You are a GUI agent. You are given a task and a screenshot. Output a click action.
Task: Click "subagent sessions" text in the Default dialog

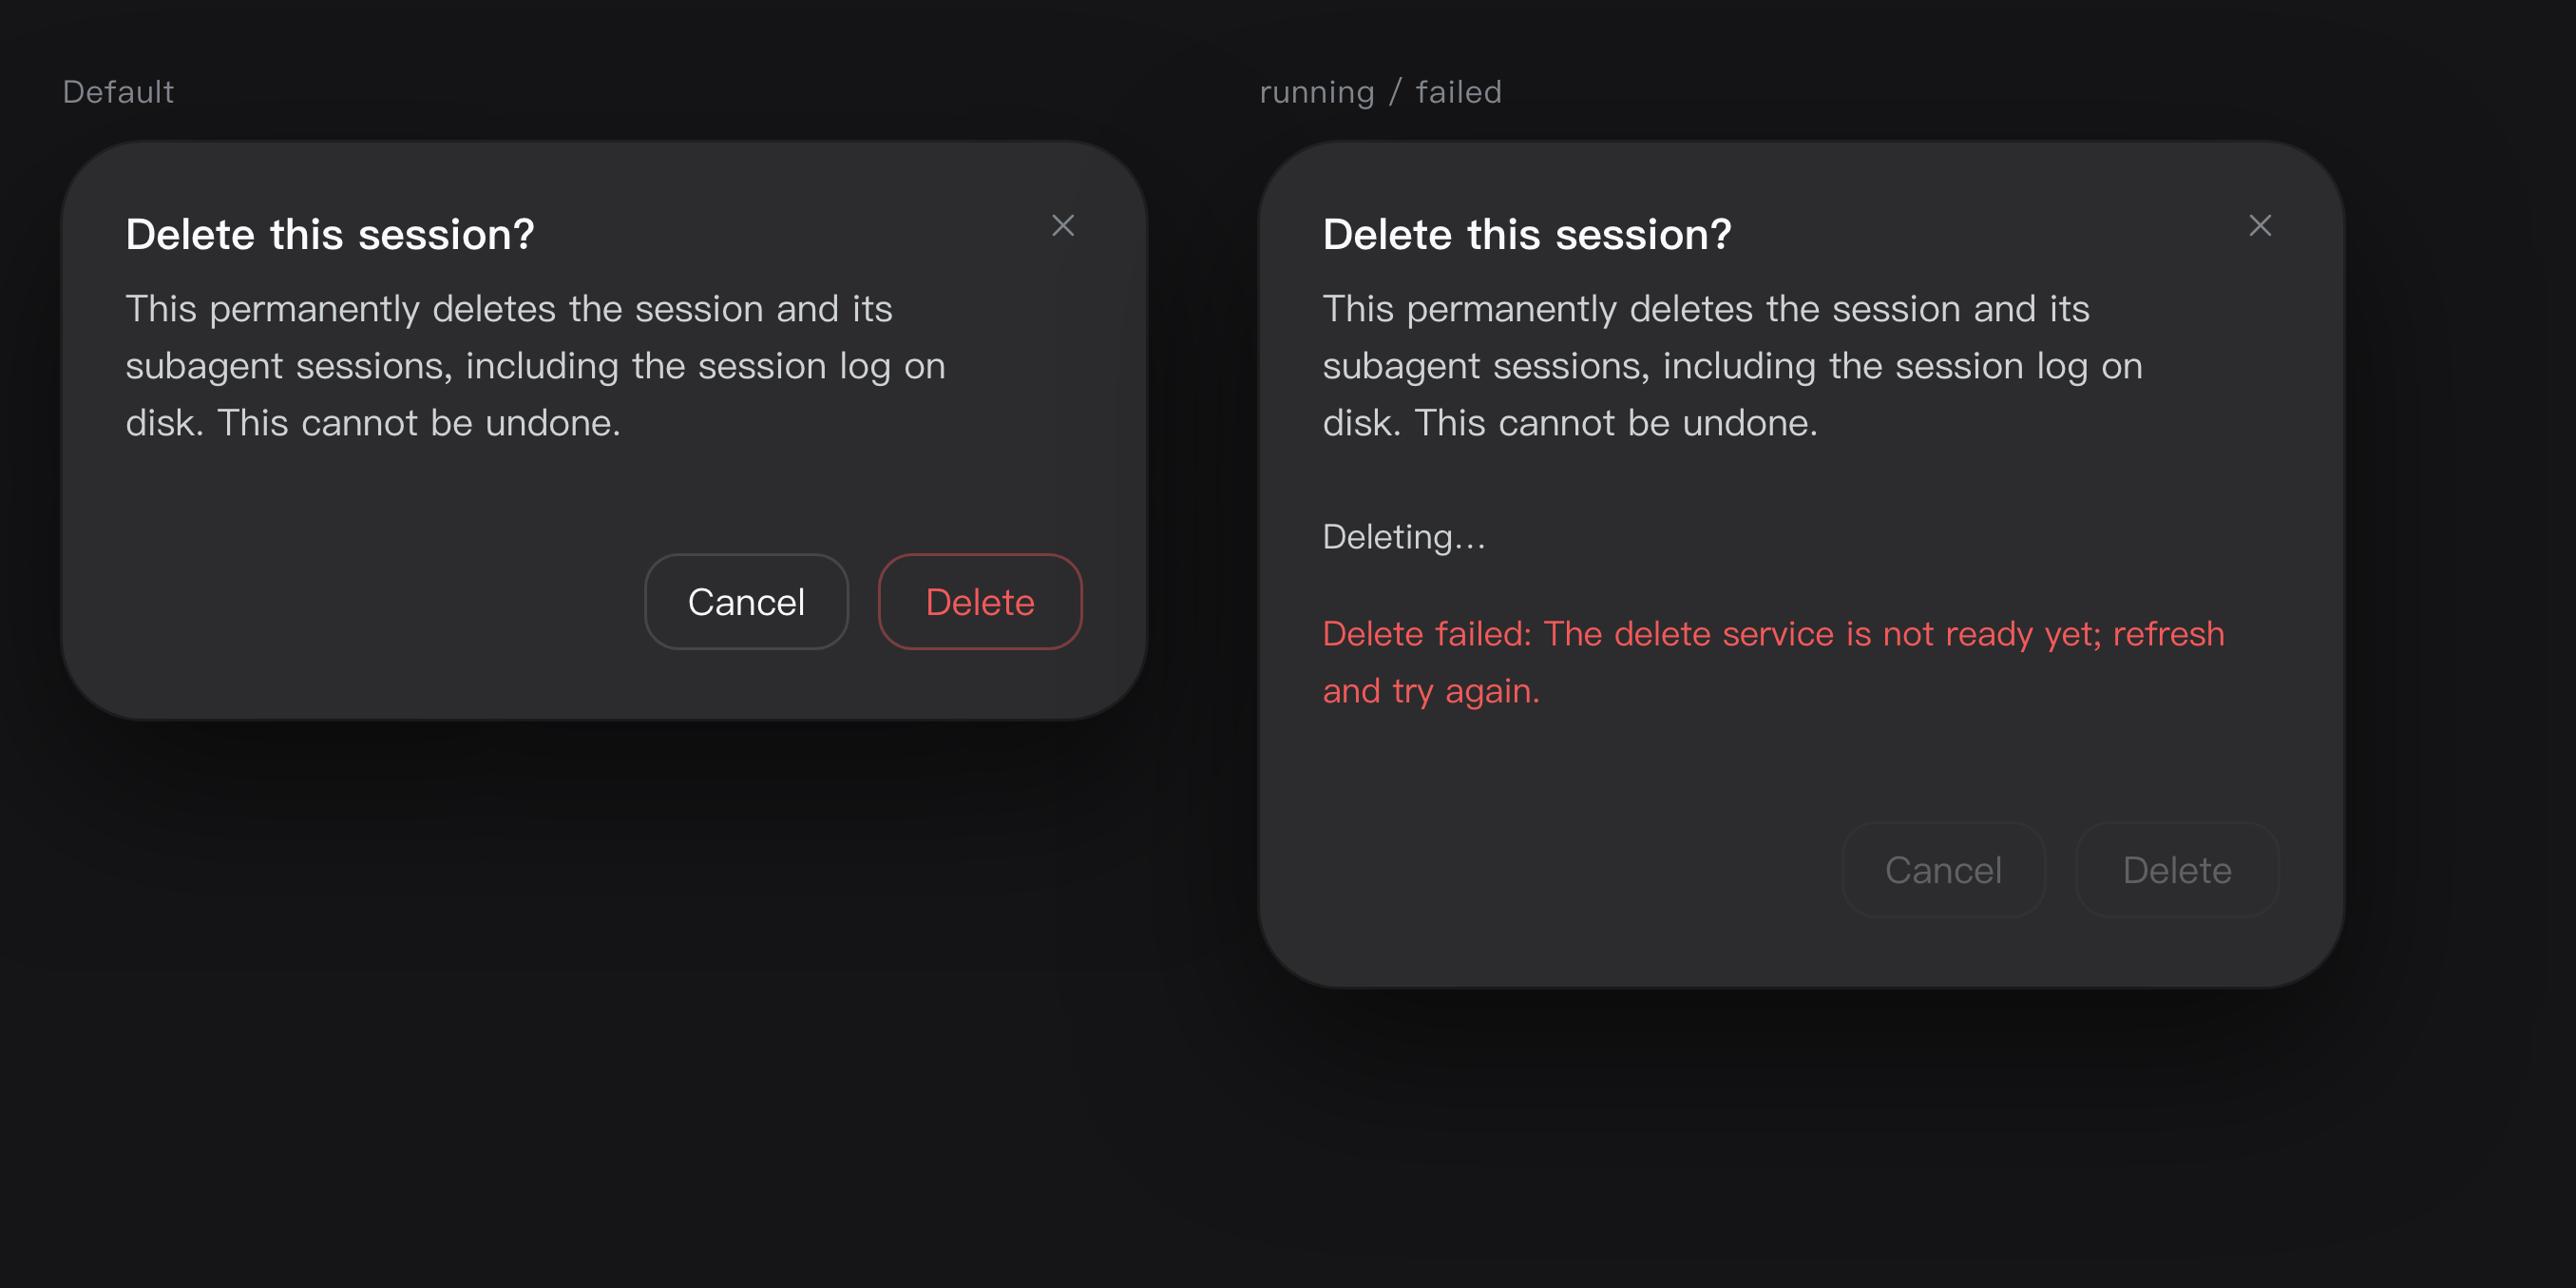(x=283, y=366)
